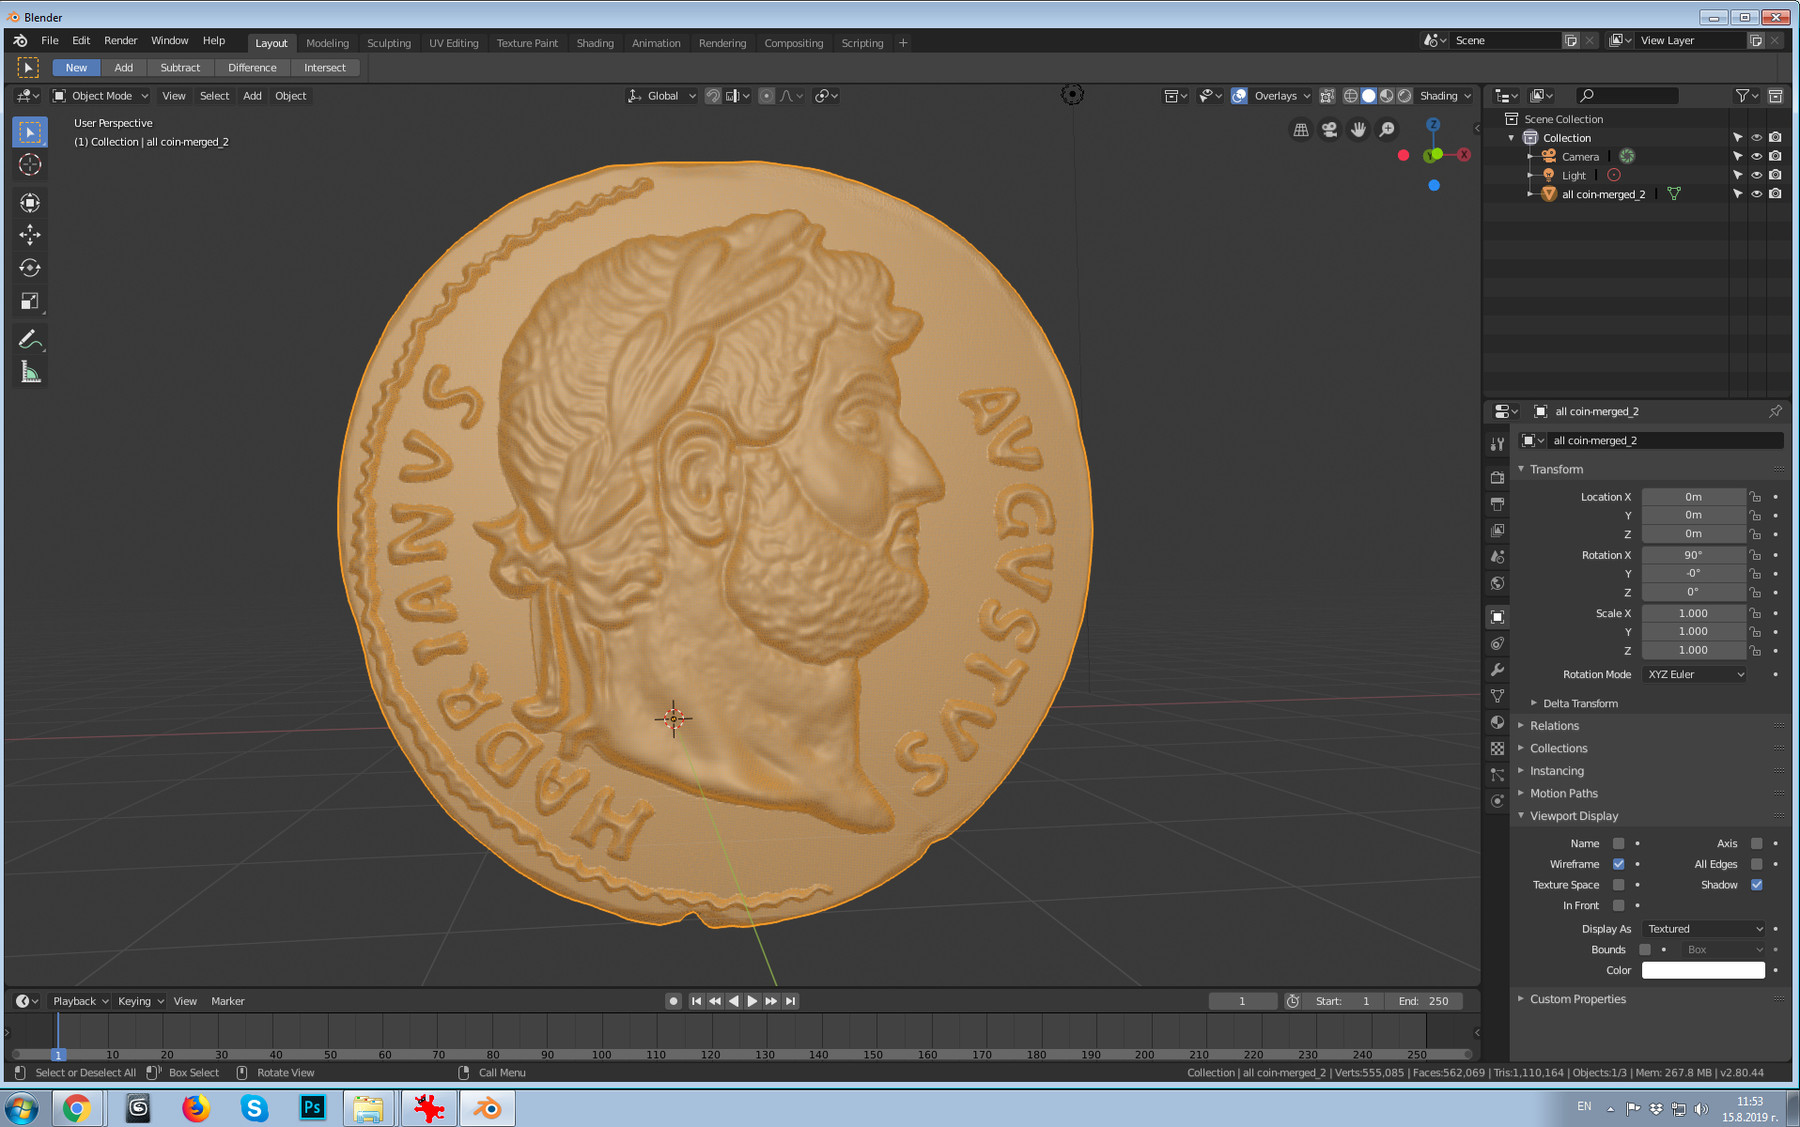Enable the snapping magnet

(x=713, y=95)
